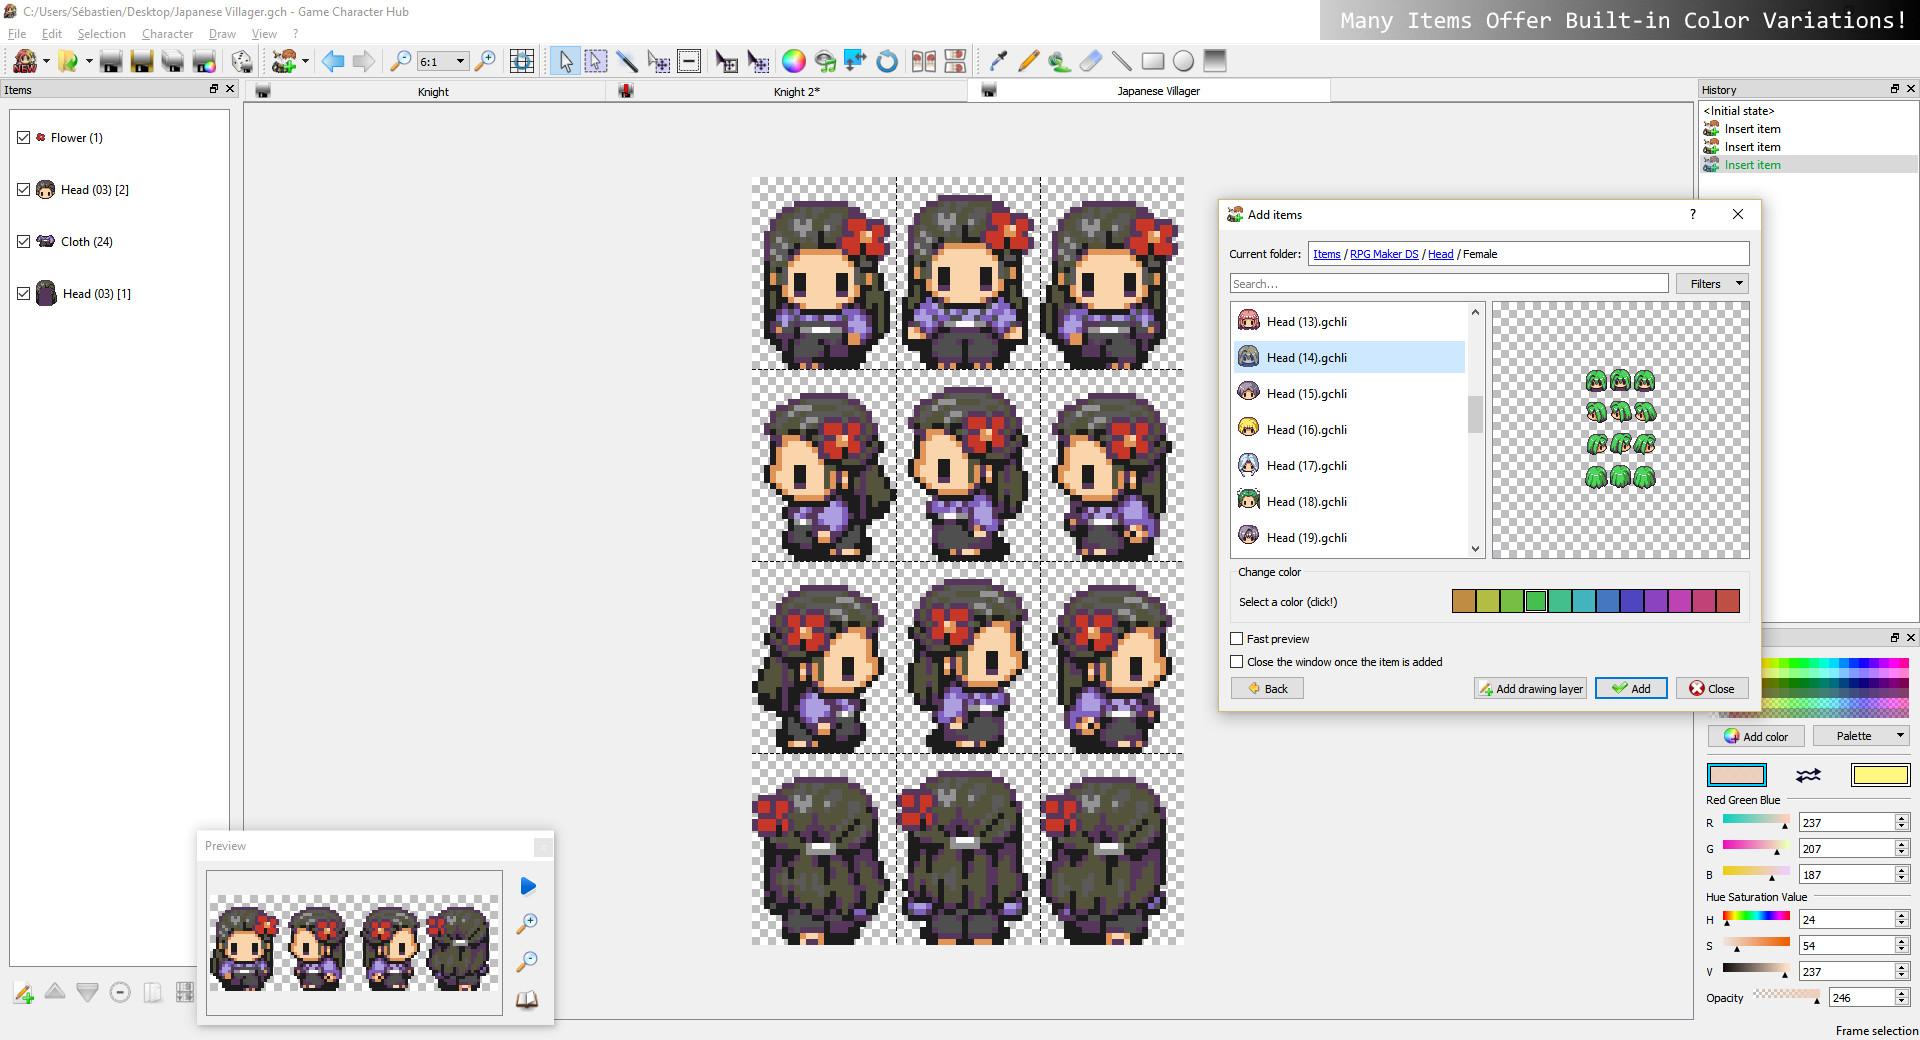1920x1040 pixels.
Task: Click the Add button to insert the head
Action: pos(1630,688)
